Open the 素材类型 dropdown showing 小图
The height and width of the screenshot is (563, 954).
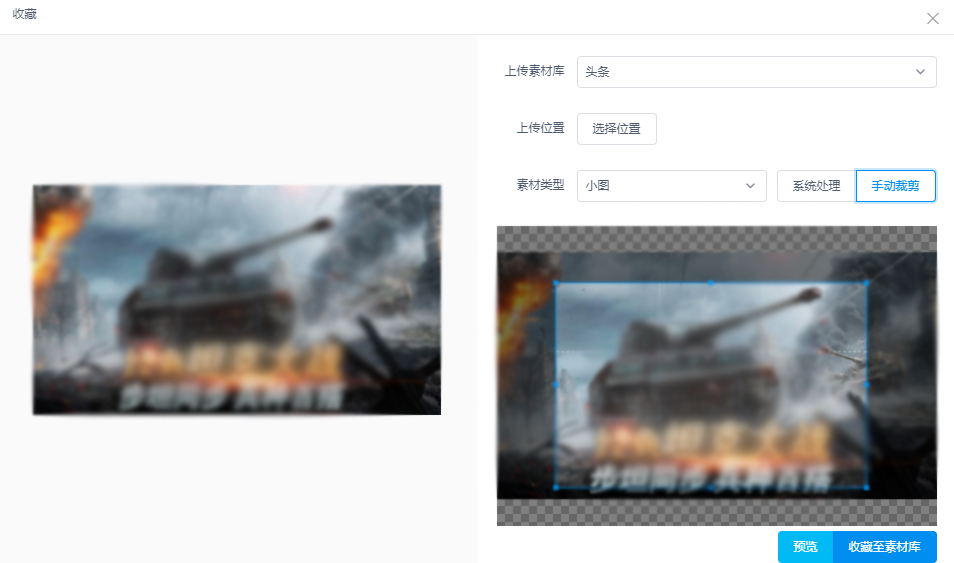click(x=671, y=186)
